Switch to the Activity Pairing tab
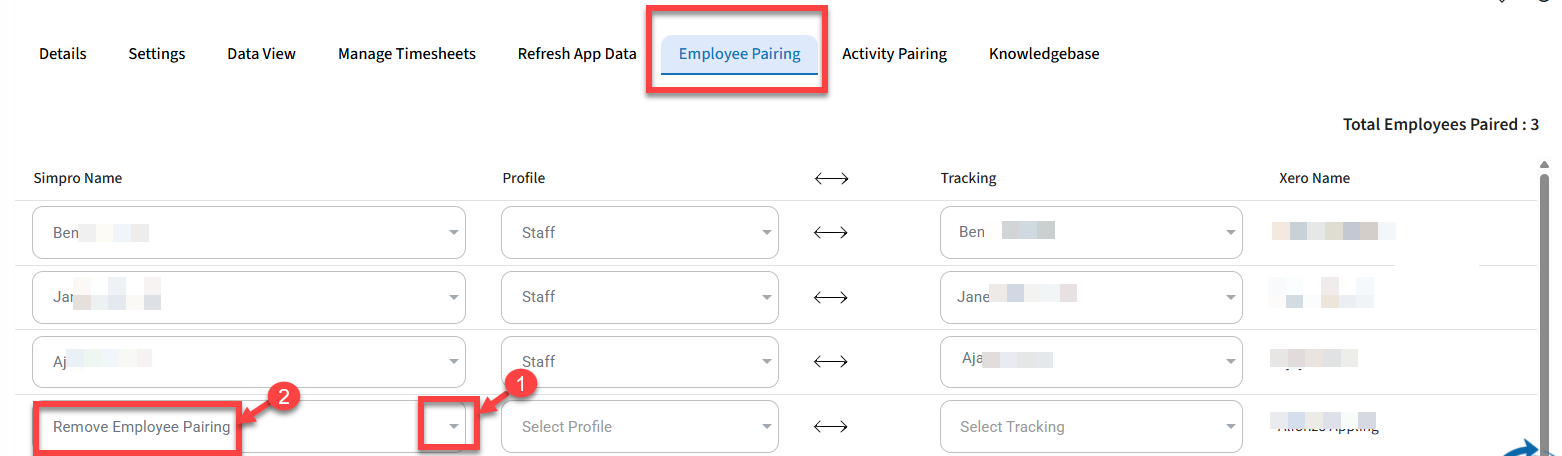 click(x=894, y=54)
